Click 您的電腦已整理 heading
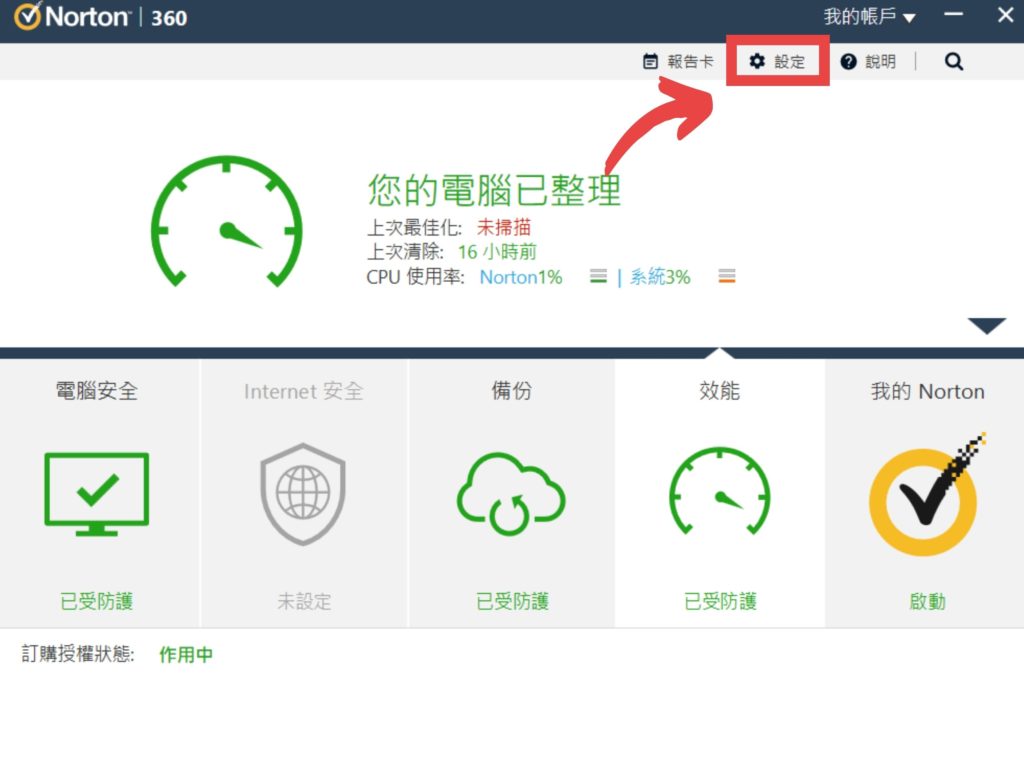The image size is (1024, 768). pyautogui.click(x=494, y=190)
